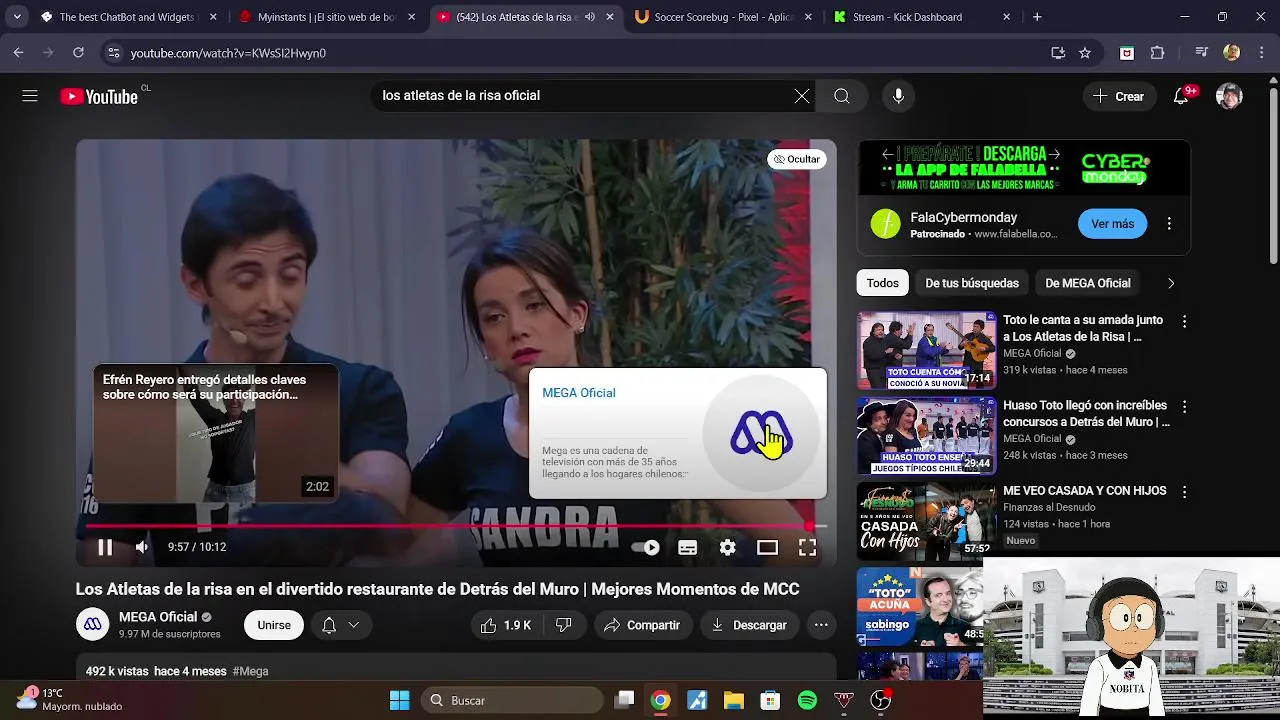
Task: Open menu for 'ME VEO CASADA' video
Action: coord(1184,492)
